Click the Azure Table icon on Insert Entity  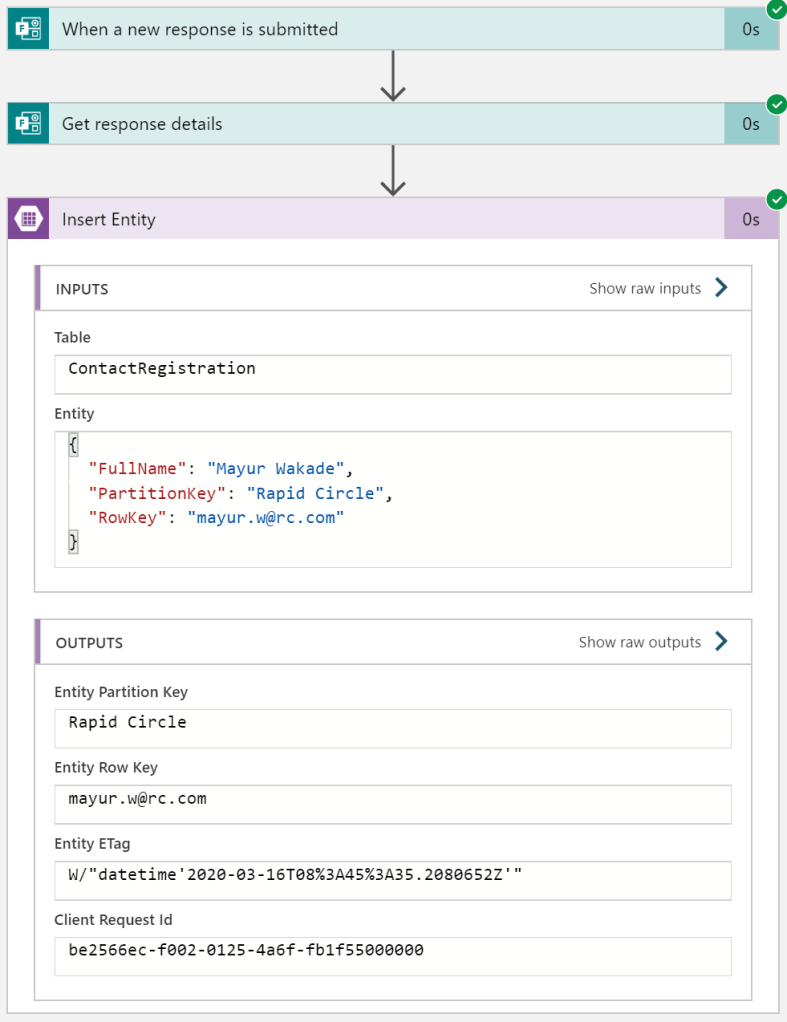coord(28,220)
